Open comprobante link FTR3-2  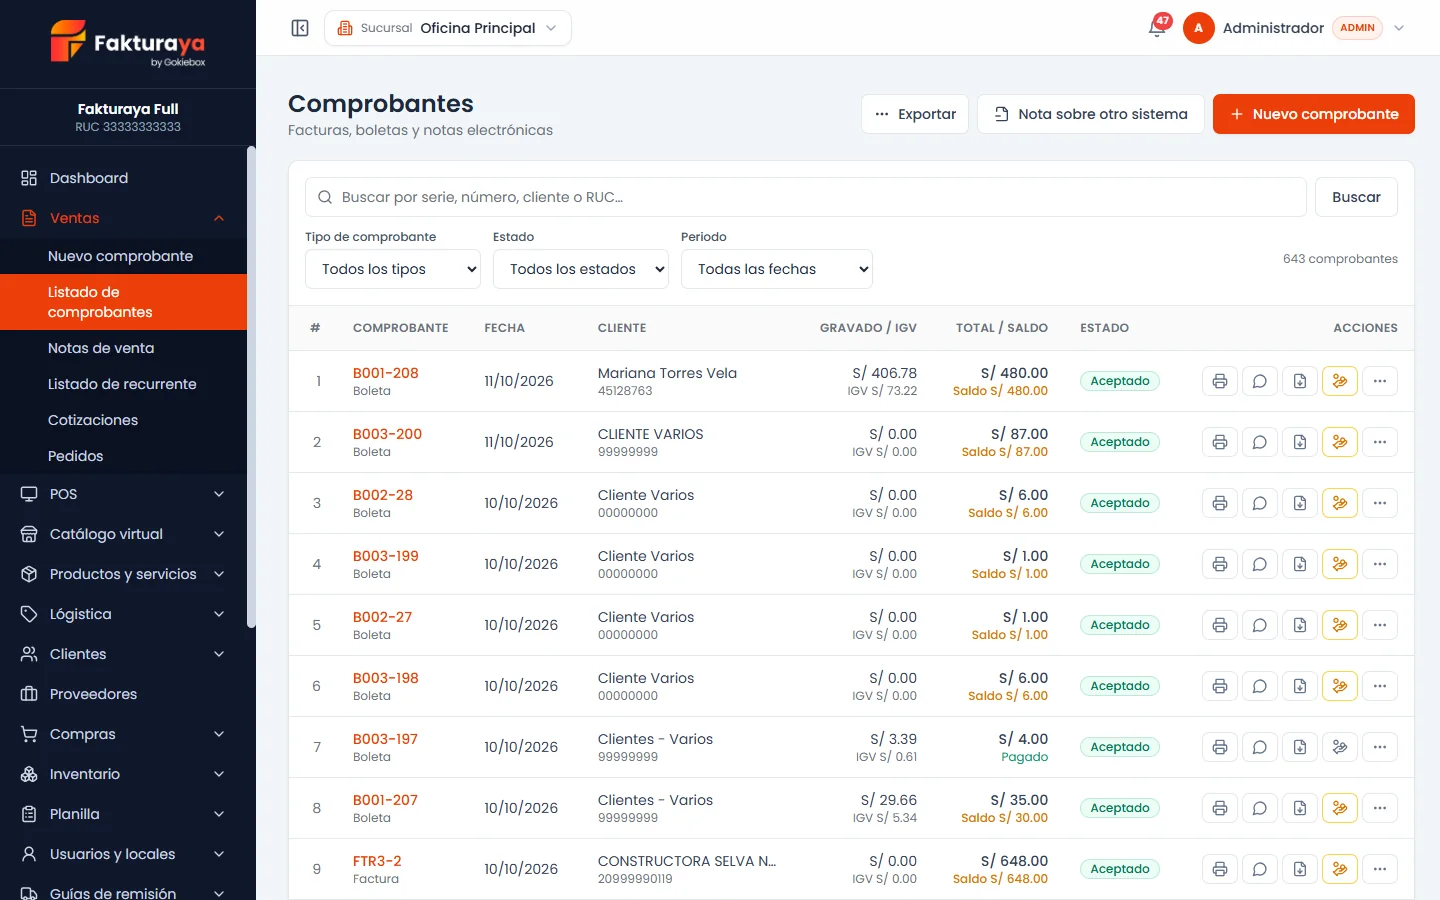[x=377, y=861]
